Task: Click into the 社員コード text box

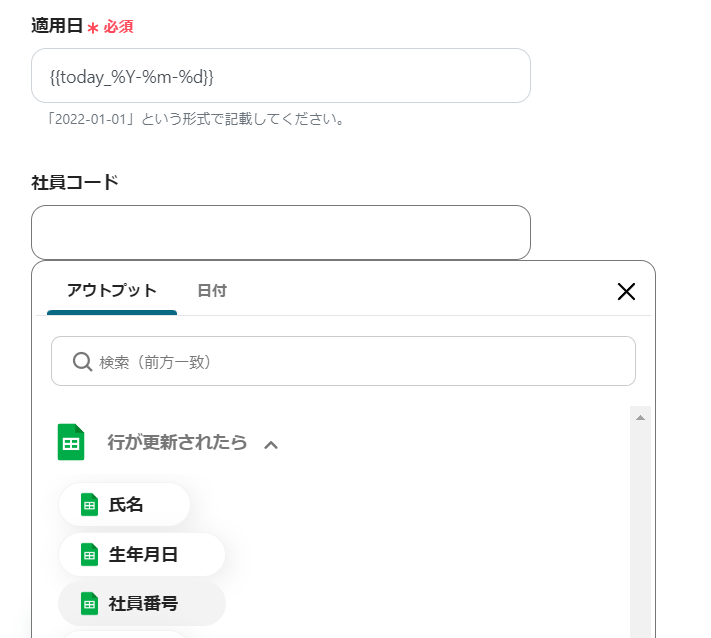Action: click(x=280, y=233)
